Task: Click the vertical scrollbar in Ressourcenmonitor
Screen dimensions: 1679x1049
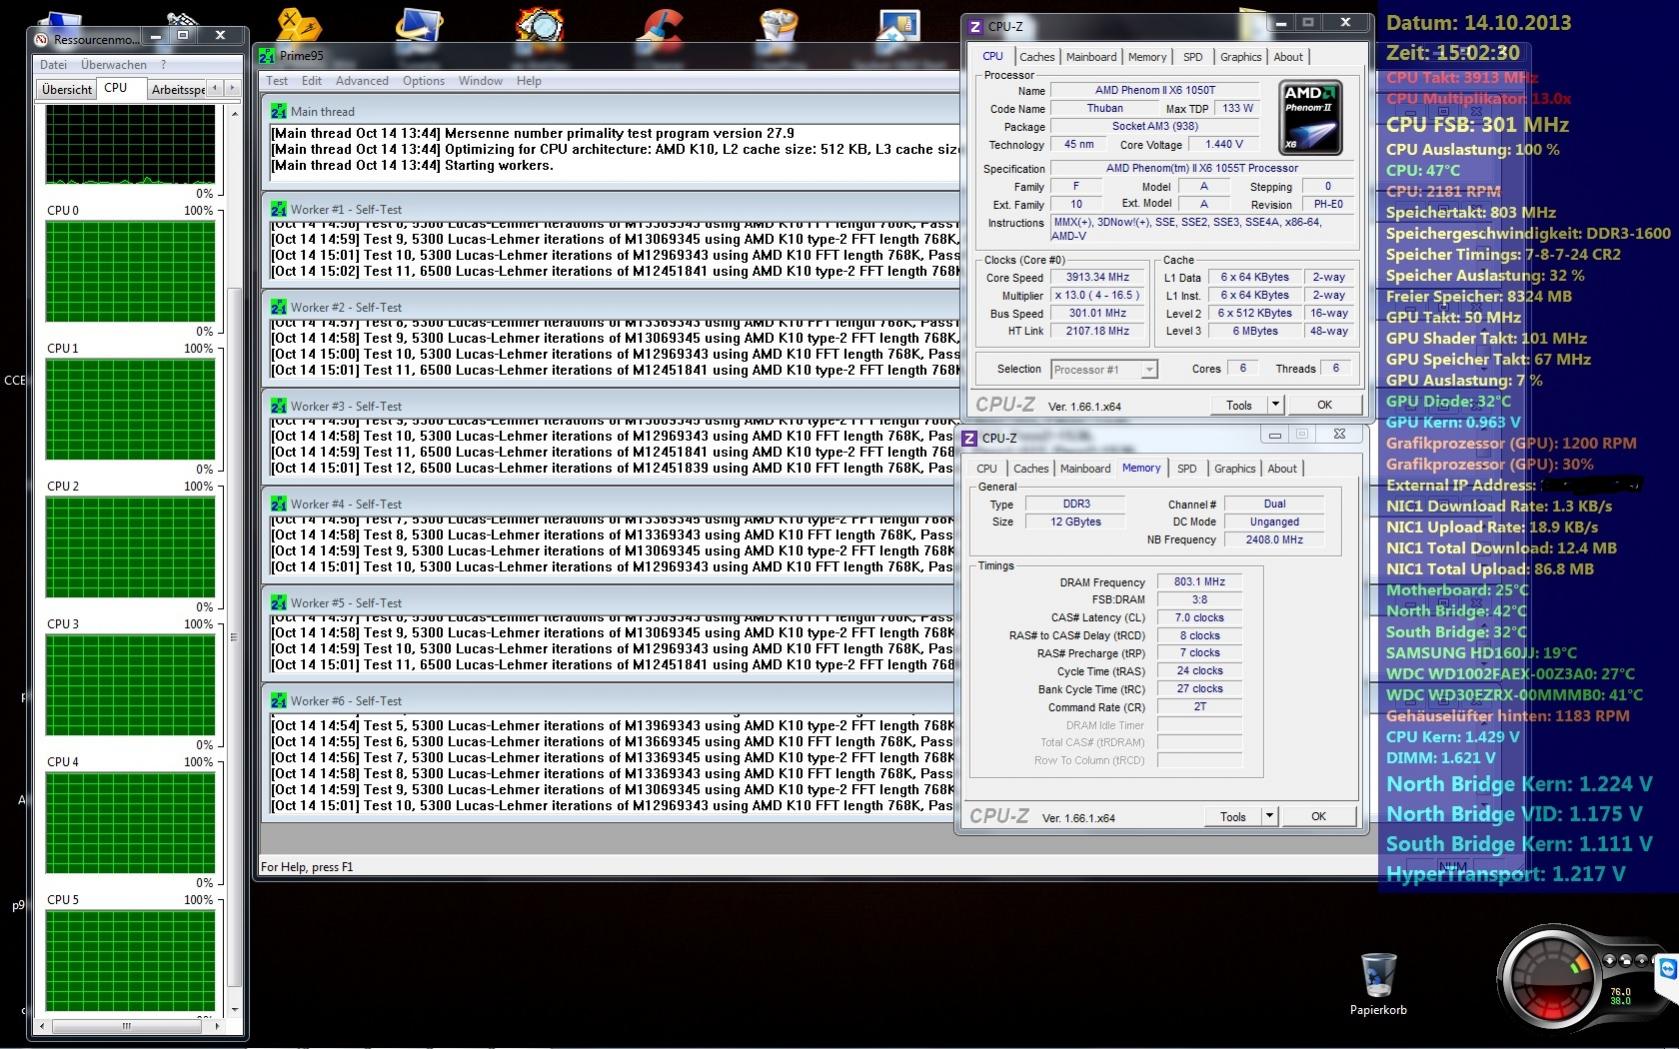Action: tap(234, 636)
